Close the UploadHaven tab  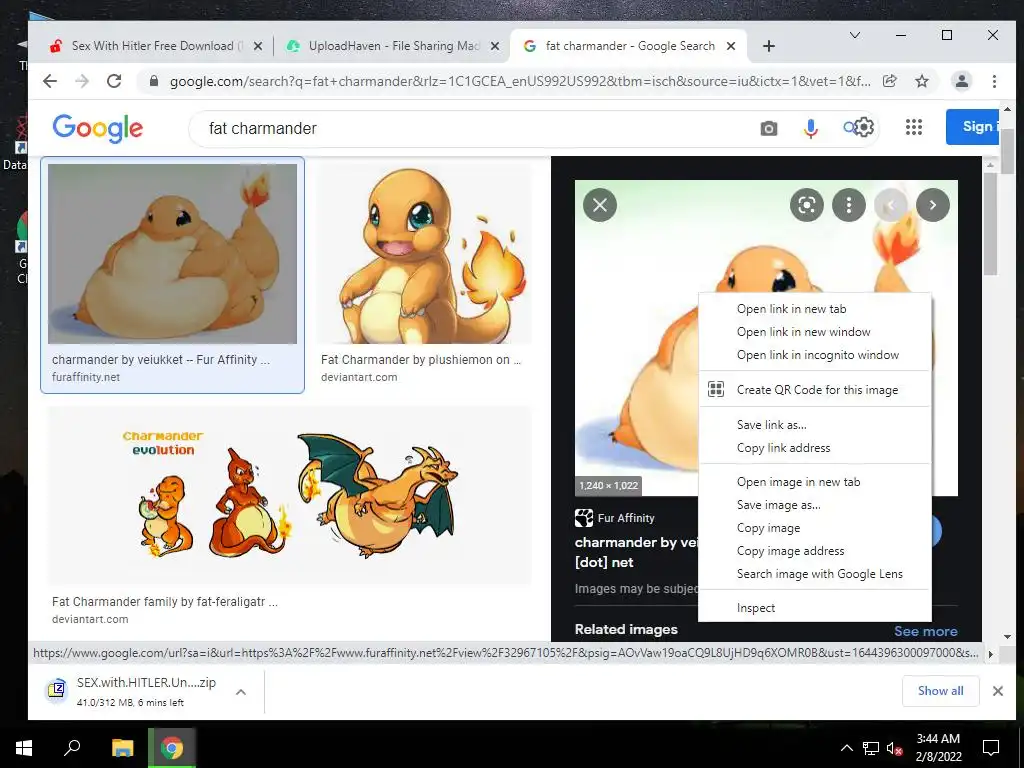[x=494, y=46]
